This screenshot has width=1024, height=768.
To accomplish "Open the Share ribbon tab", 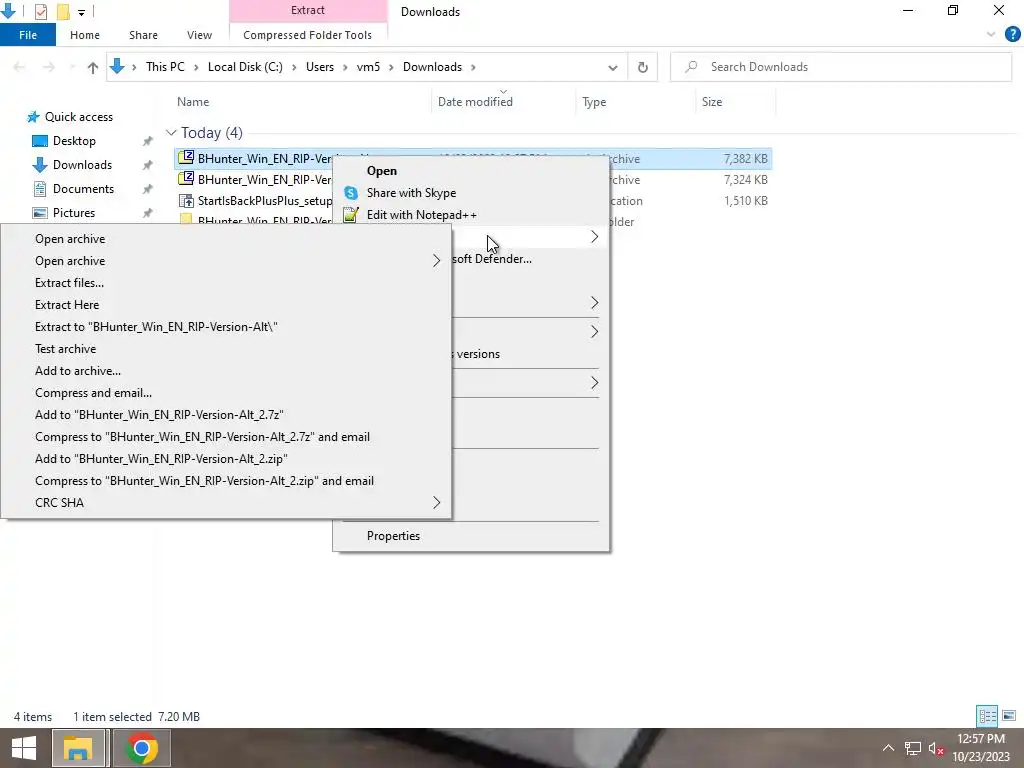I will click(143, 35).
